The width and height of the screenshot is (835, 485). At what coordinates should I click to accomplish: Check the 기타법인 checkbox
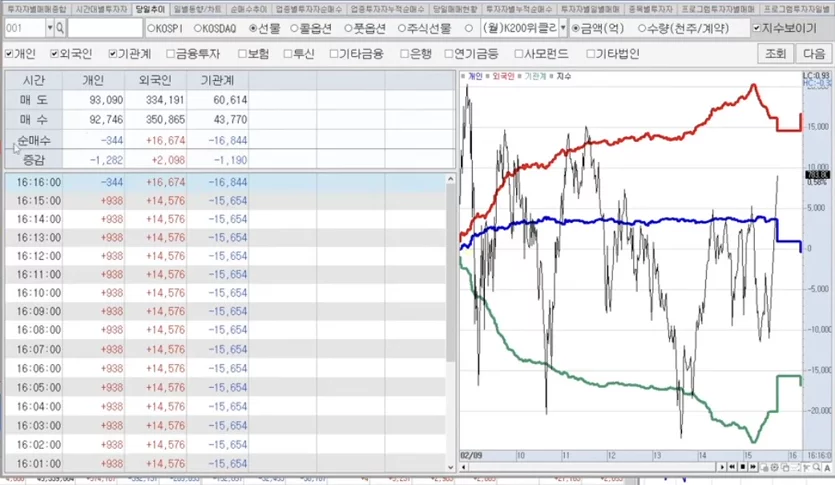click(590, 53)
